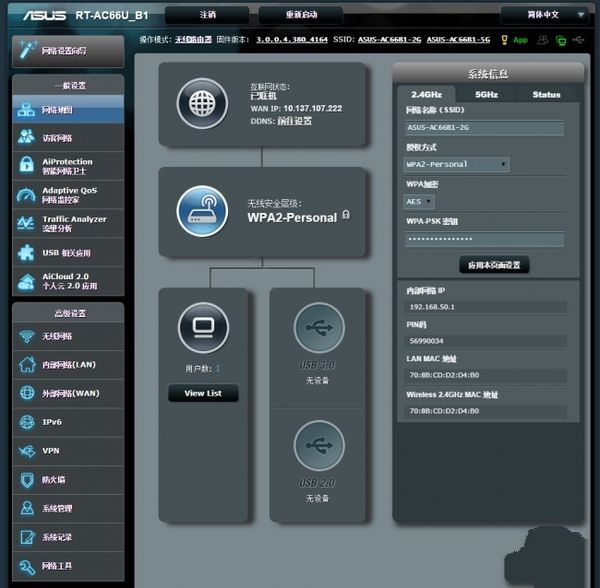Click the 重新启动 reboot button
Viewport: 600px width, 588px height.
300,15
